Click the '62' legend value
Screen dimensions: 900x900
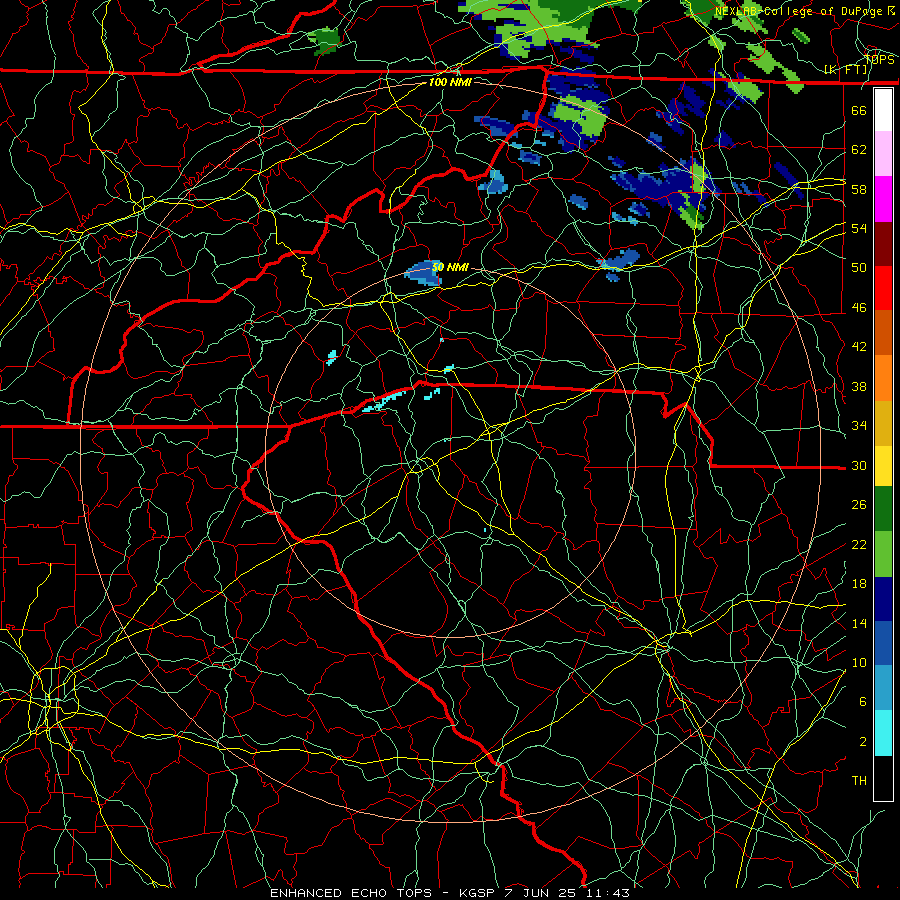click(x=859, y=150)
